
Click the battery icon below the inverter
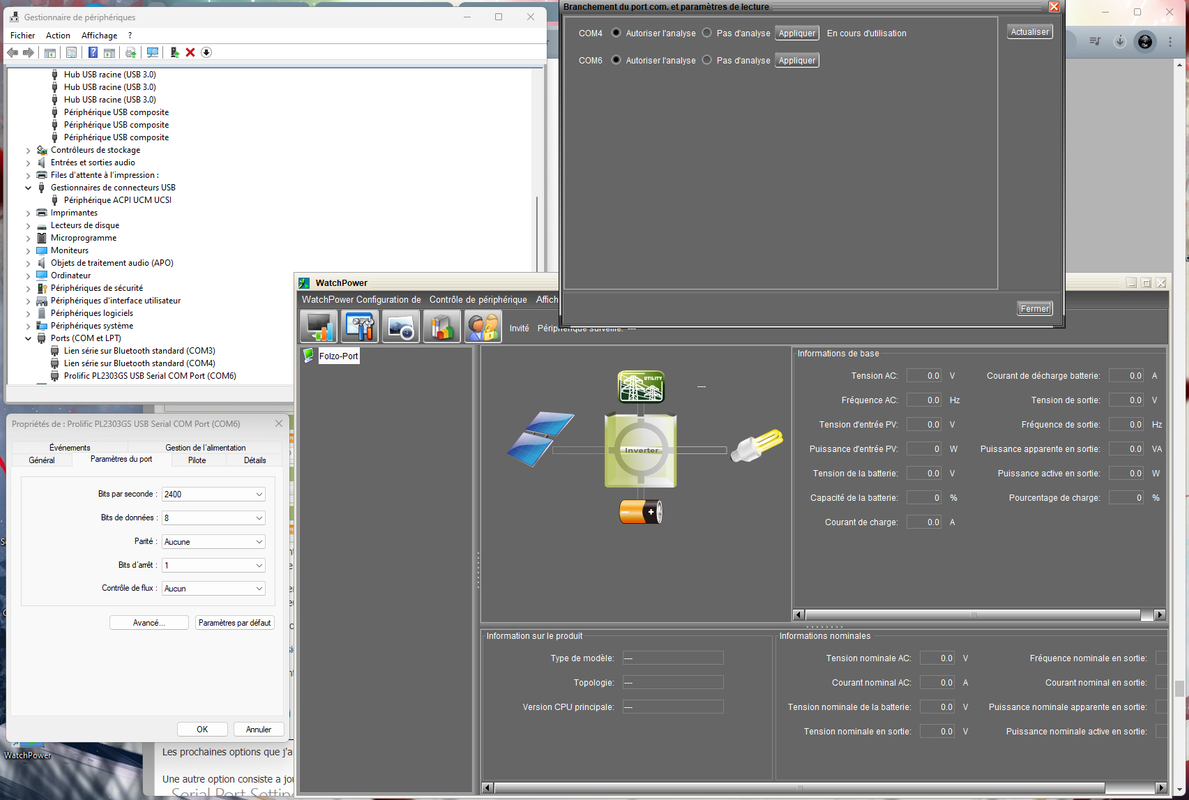[641, 512]
